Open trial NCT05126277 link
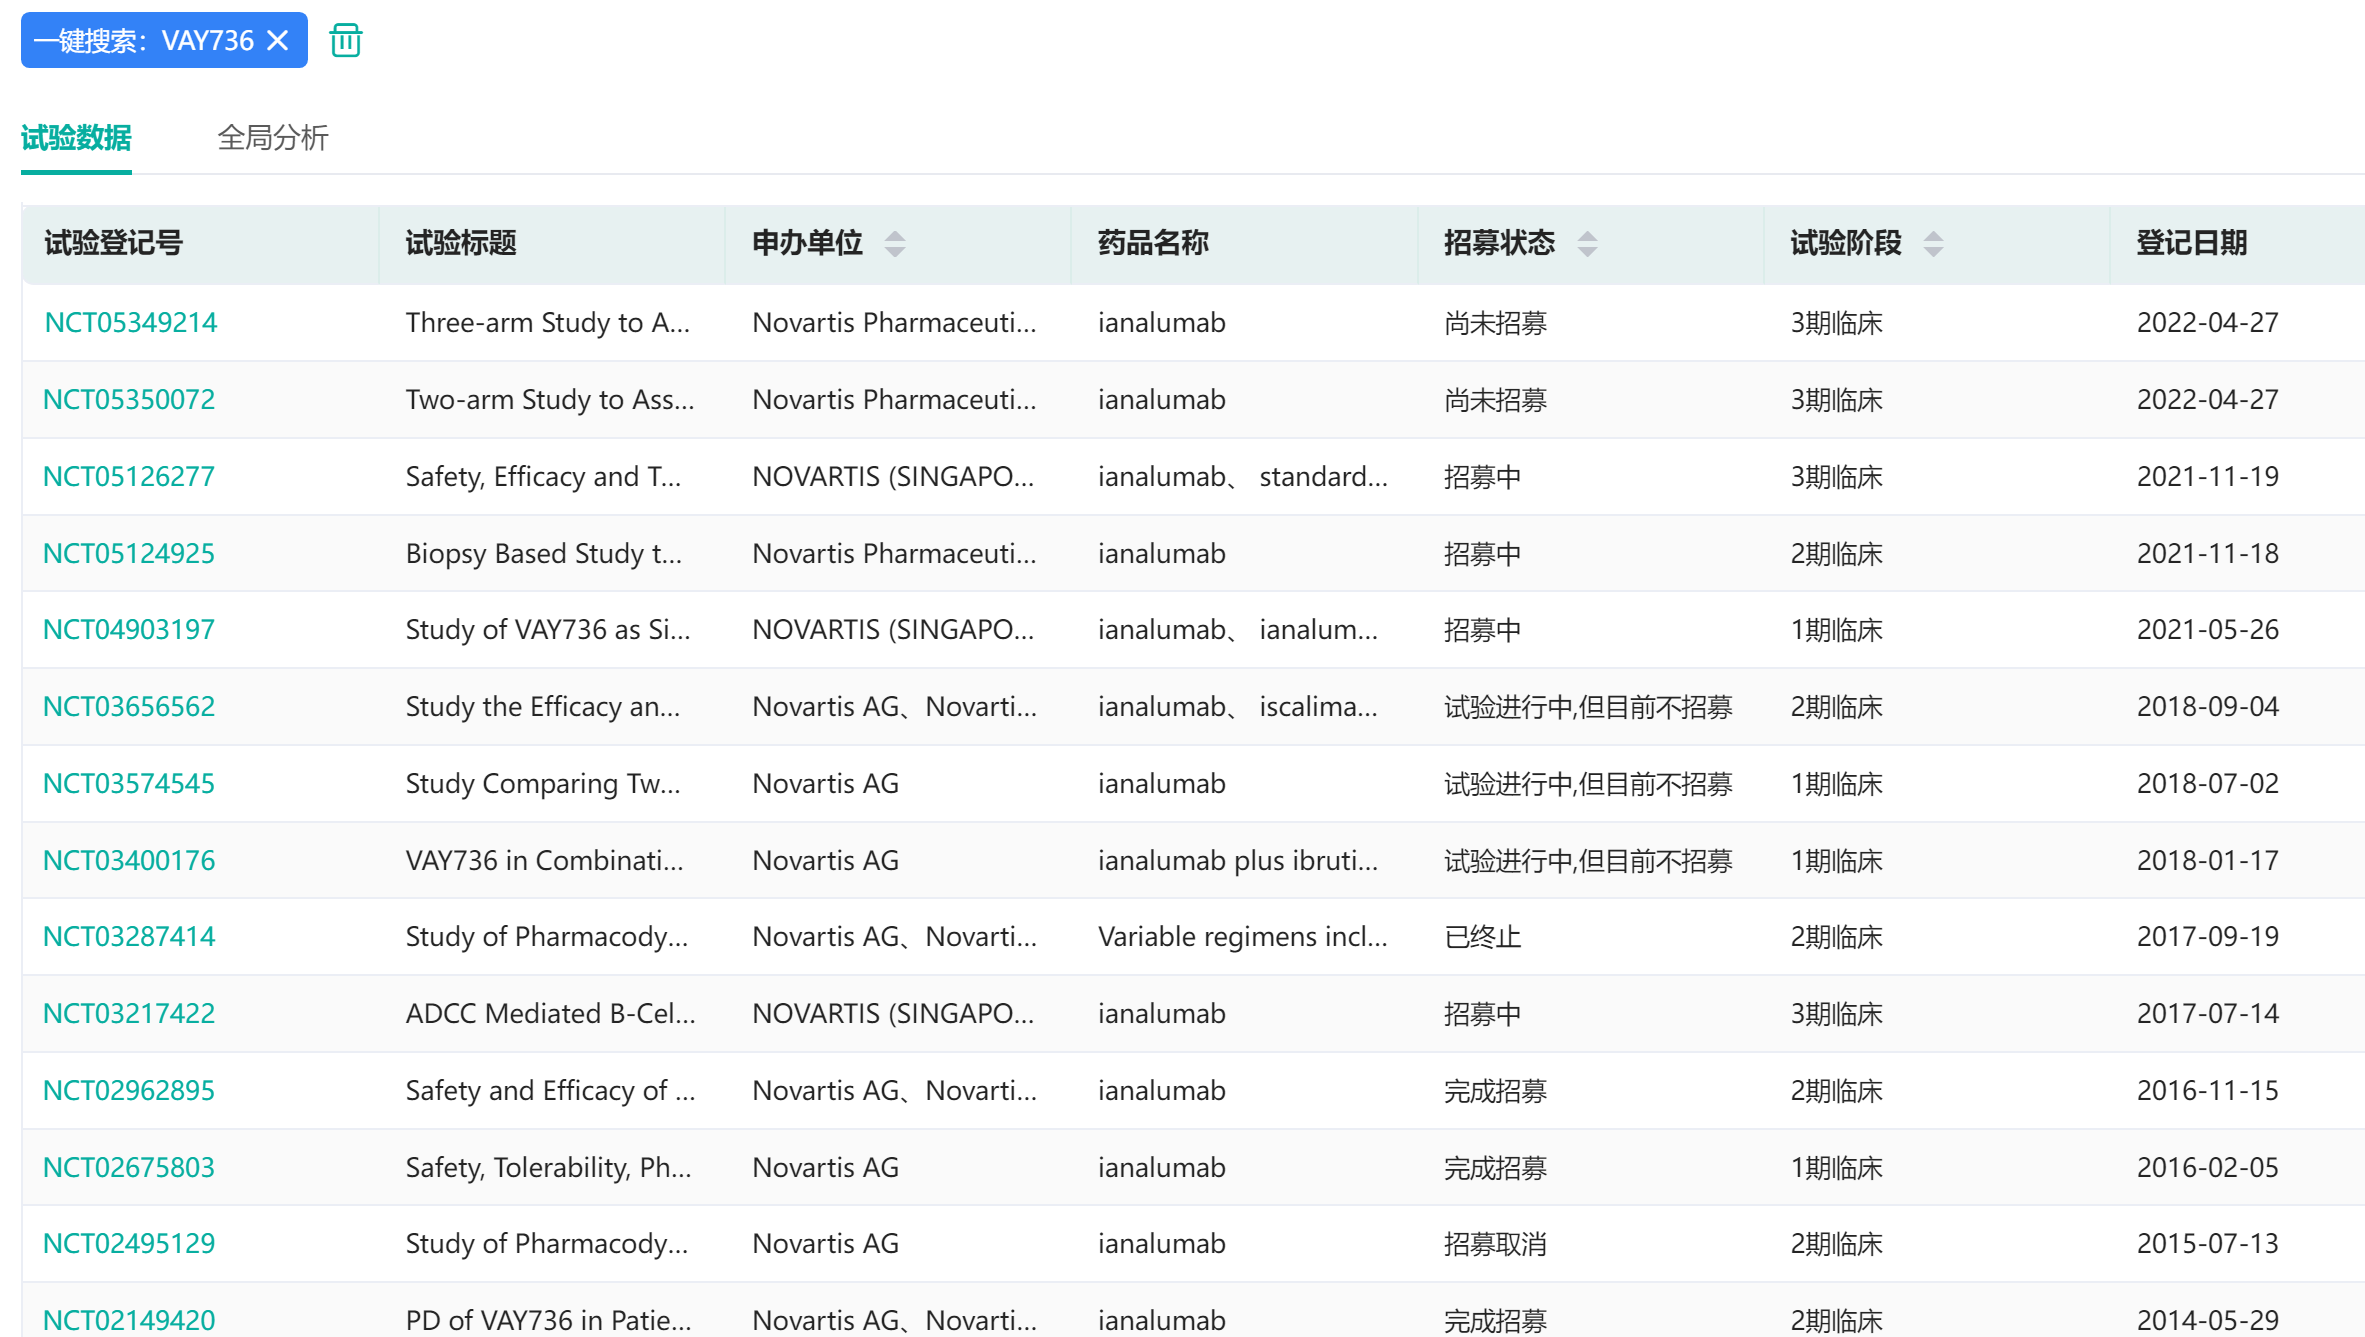 click(x=129, y=477)
